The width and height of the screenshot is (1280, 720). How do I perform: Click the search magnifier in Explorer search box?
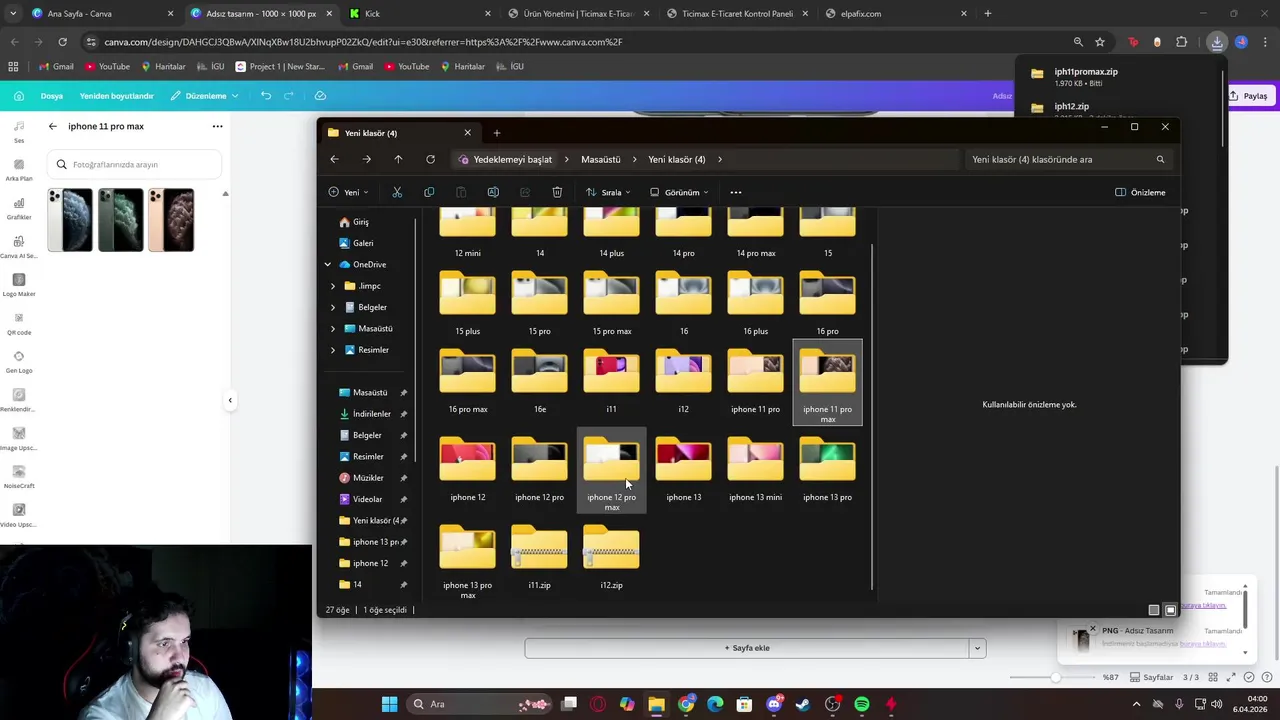pos(1160,159)
